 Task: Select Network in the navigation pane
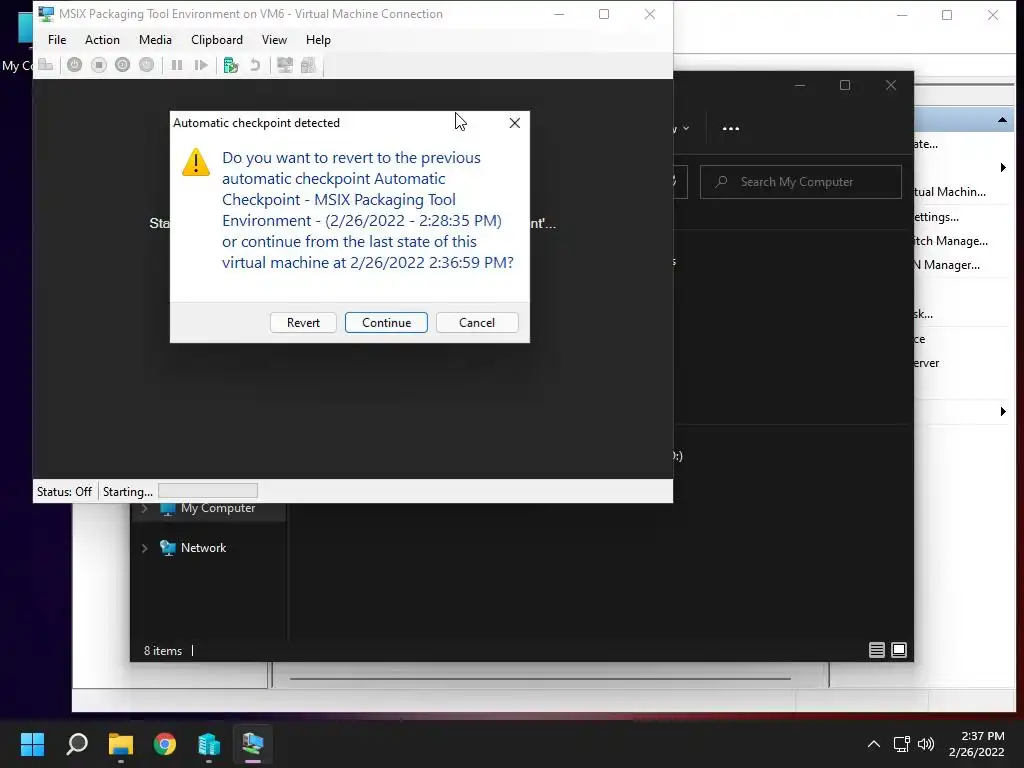(x=203, y=548)
